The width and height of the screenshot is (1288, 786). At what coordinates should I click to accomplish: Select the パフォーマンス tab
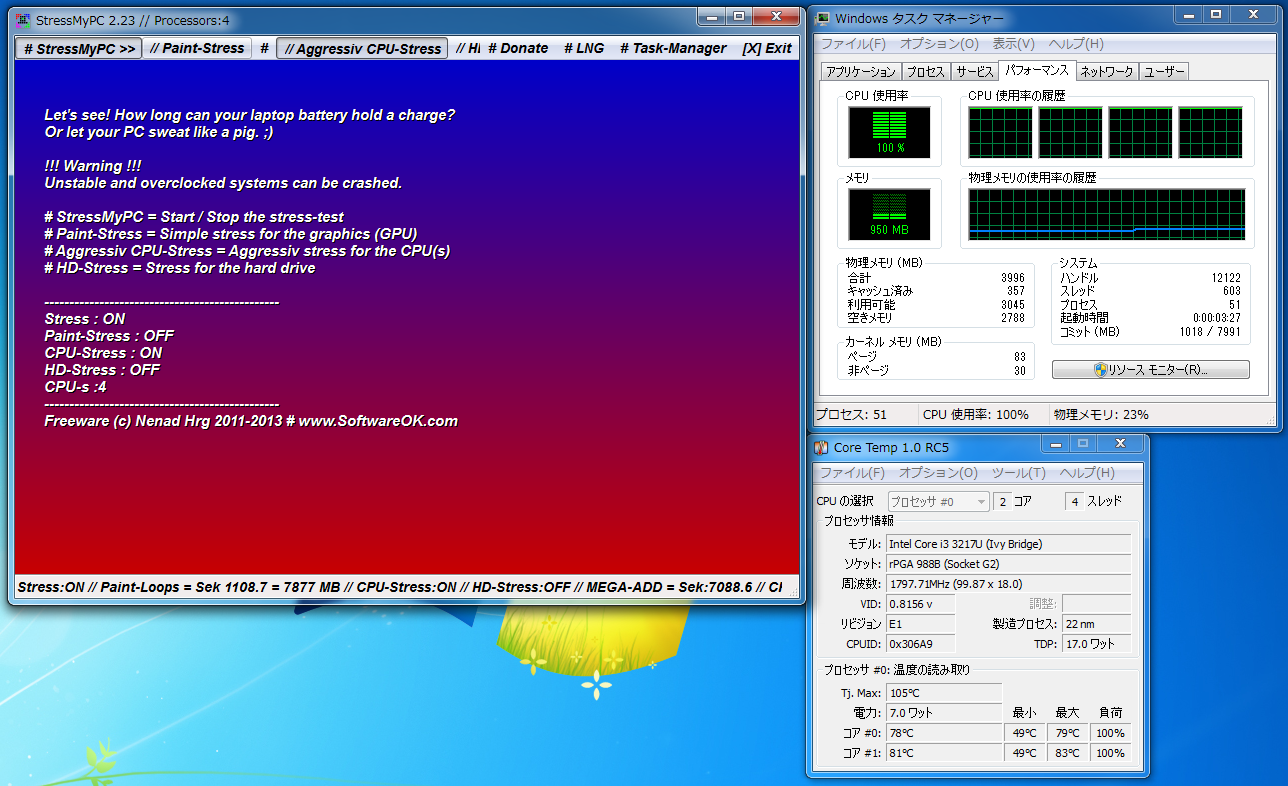1036,71
